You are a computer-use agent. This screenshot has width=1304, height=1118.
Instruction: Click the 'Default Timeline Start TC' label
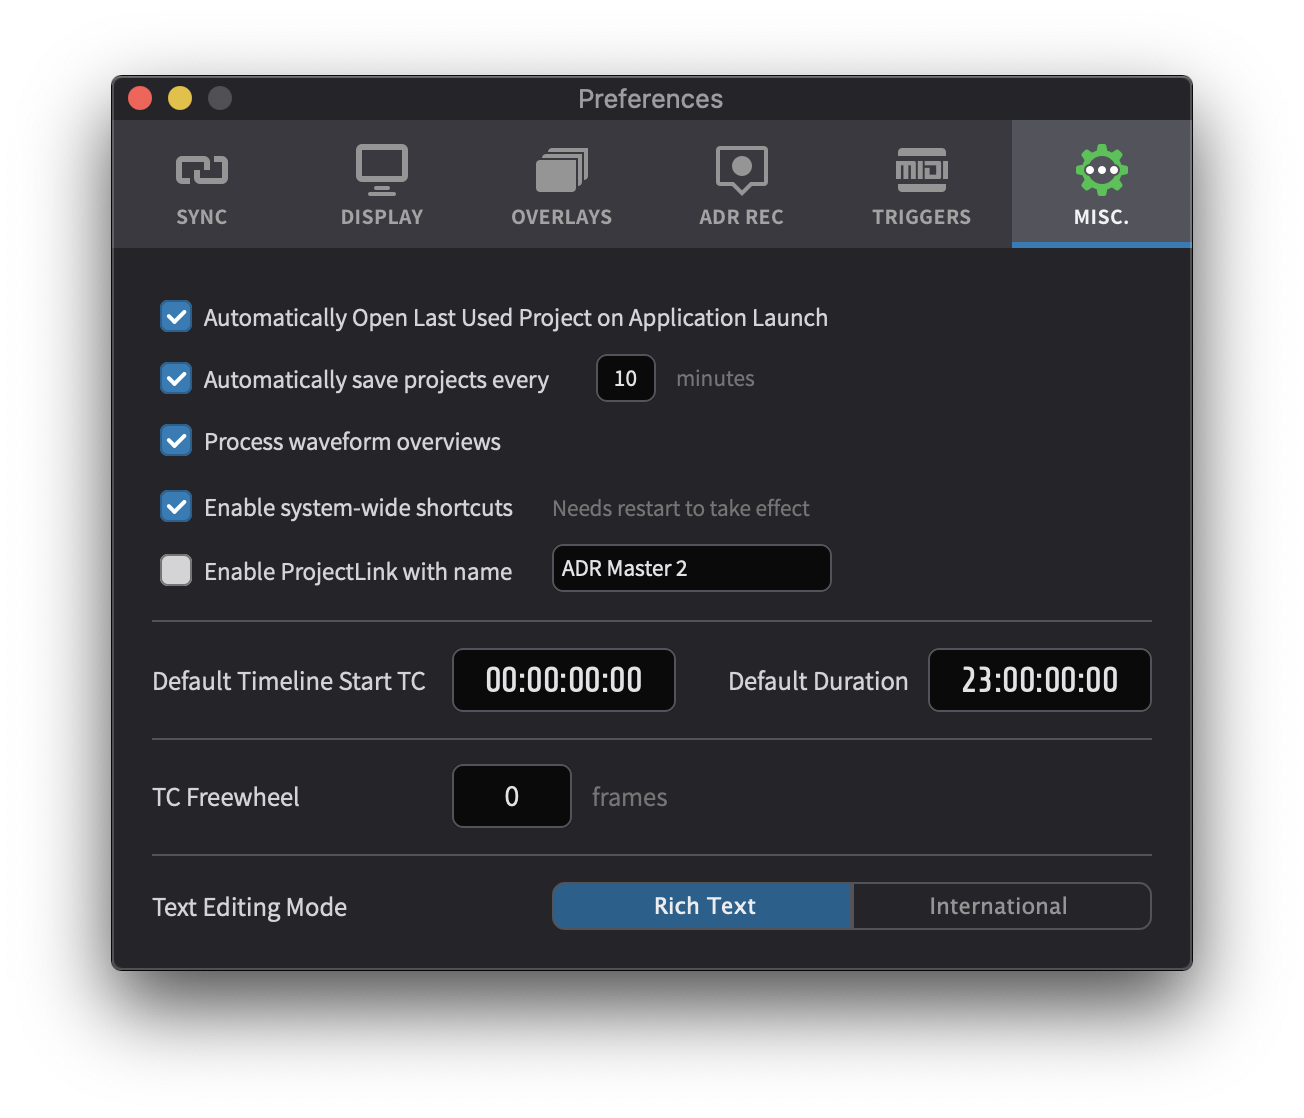tap(289, 681)
